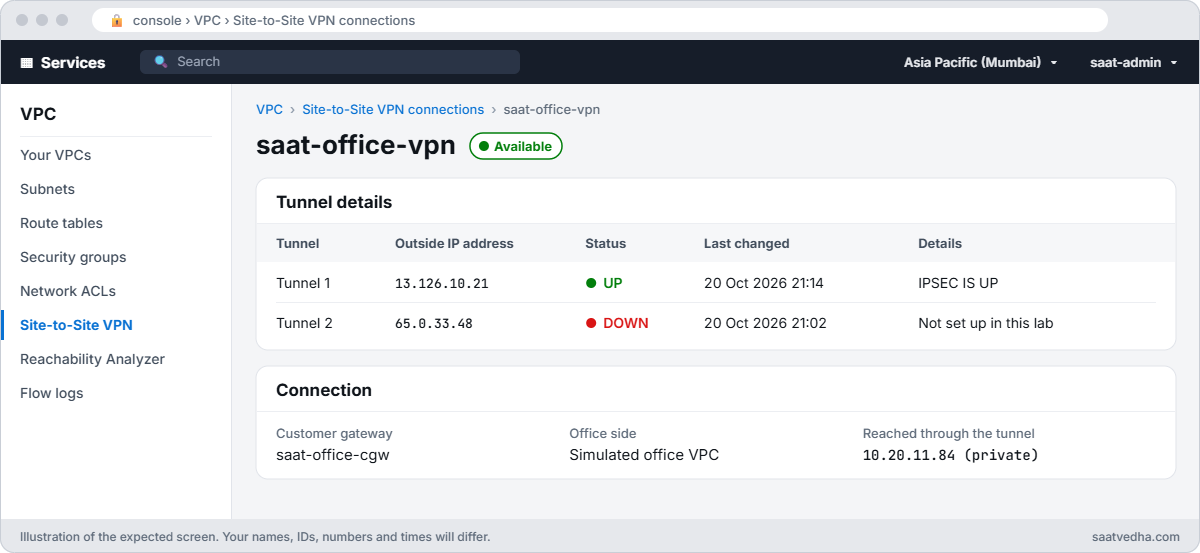The image size is (1200, 553).
Task: Open Route tables sidebar item
Action: [62, 223]
